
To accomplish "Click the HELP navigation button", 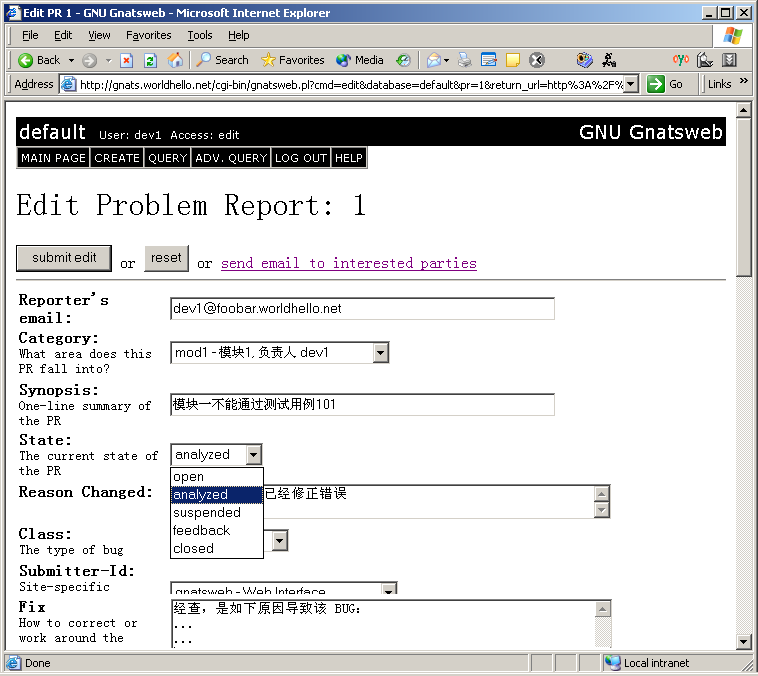I will pos(349,158).
